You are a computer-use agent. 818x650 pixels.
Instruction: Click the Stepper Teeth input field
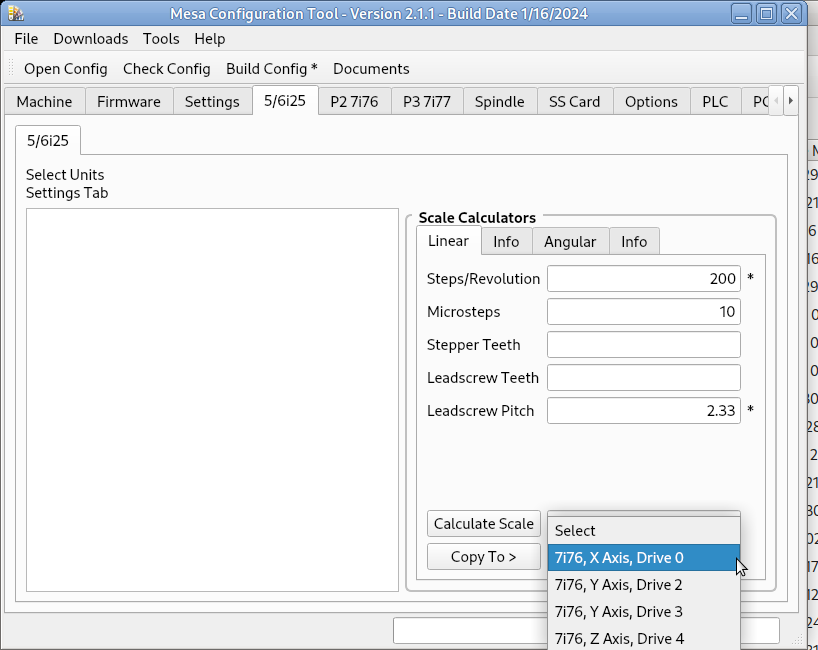[x=644, y=345]
